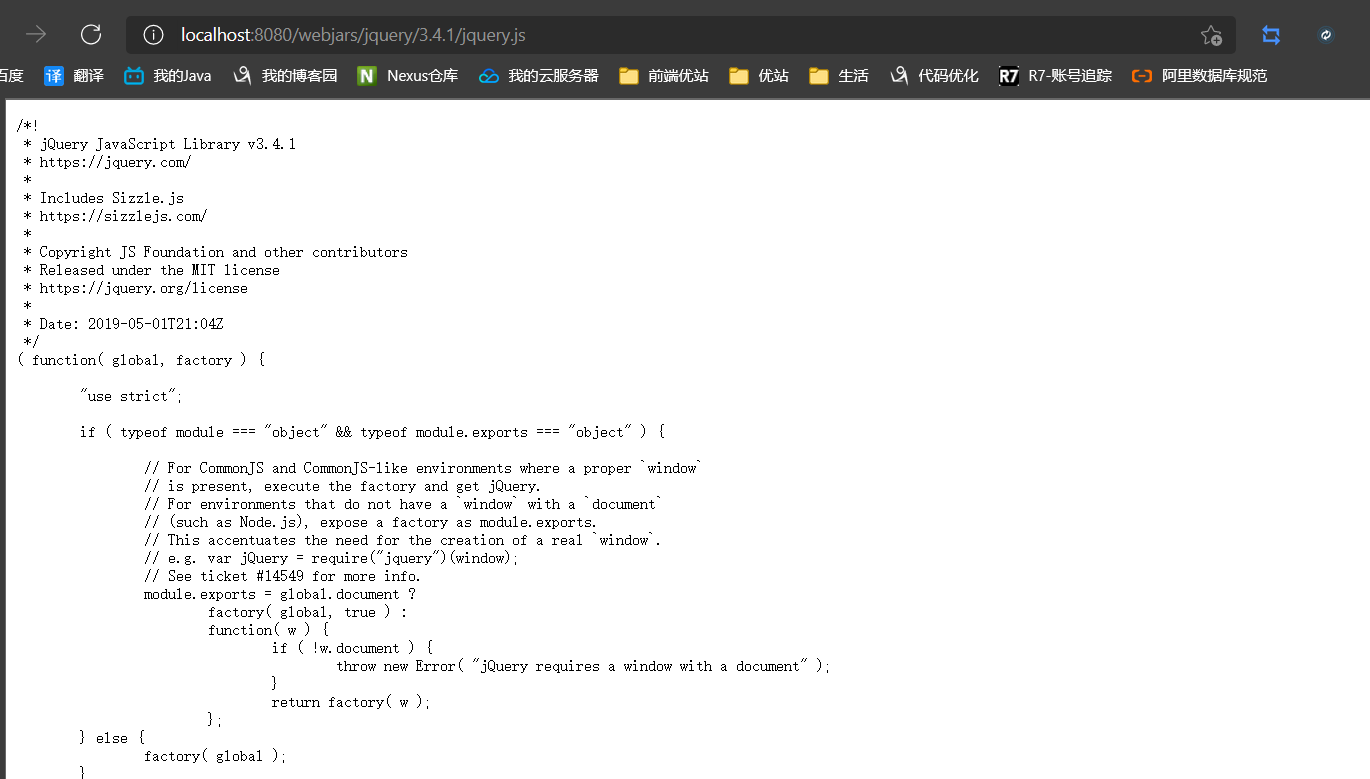Click the line "factory( global );"

[215, 756]
